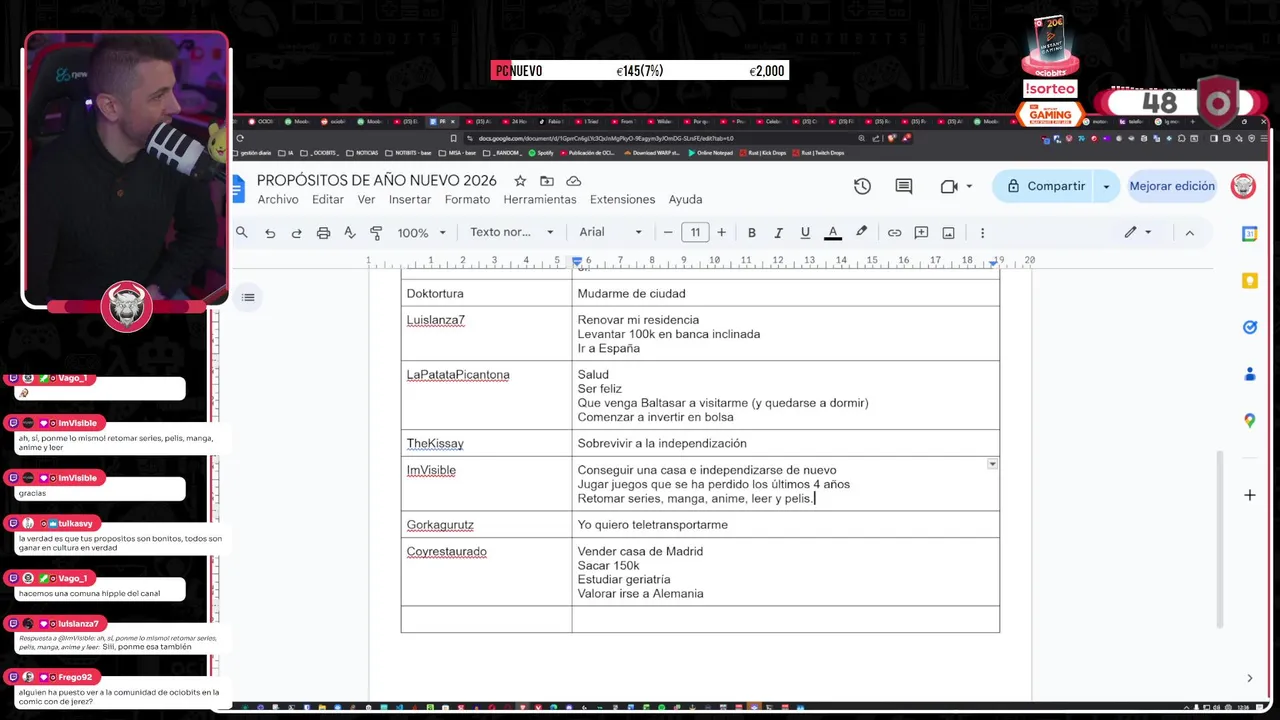Viewport: 1280px width, 720px height.
Task: Show the document outline panel
Action: [x=248, y=297]
